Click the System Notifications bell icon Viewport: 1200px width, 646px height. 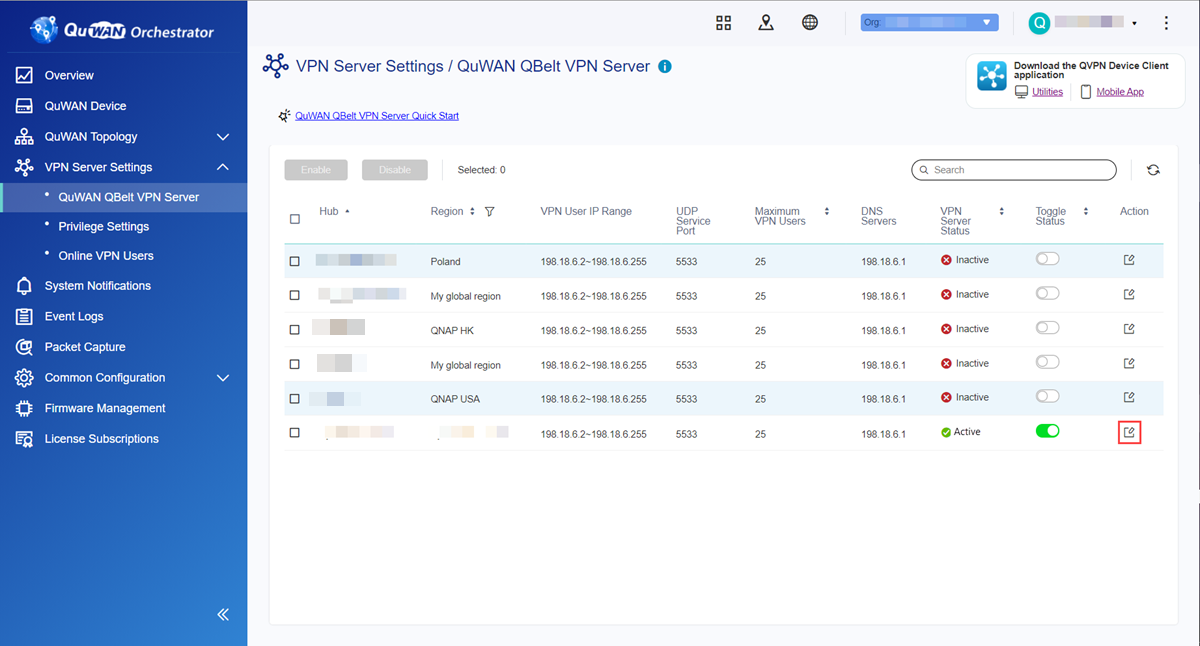pyautogui.click(x=25, y=286)
